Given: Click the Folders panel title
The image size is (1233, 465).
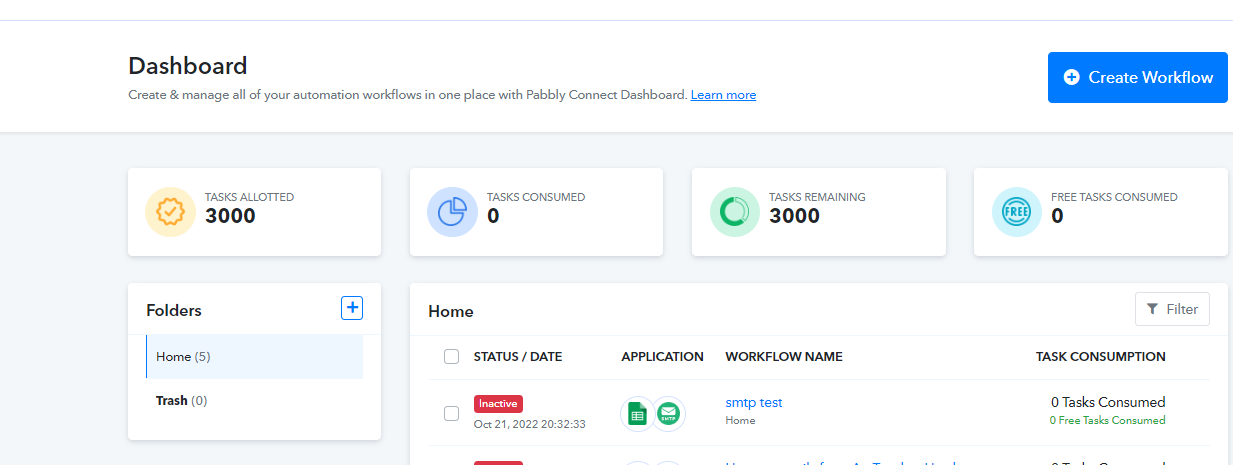Looking at the screenshot, I should (174, 310).
